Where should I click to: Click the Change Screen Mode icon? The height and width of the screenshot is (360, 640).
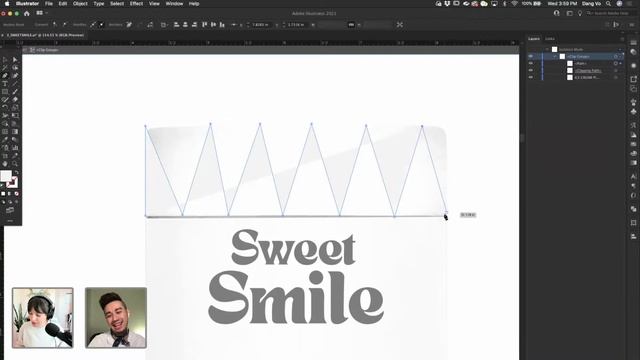[x=10, y=210]
